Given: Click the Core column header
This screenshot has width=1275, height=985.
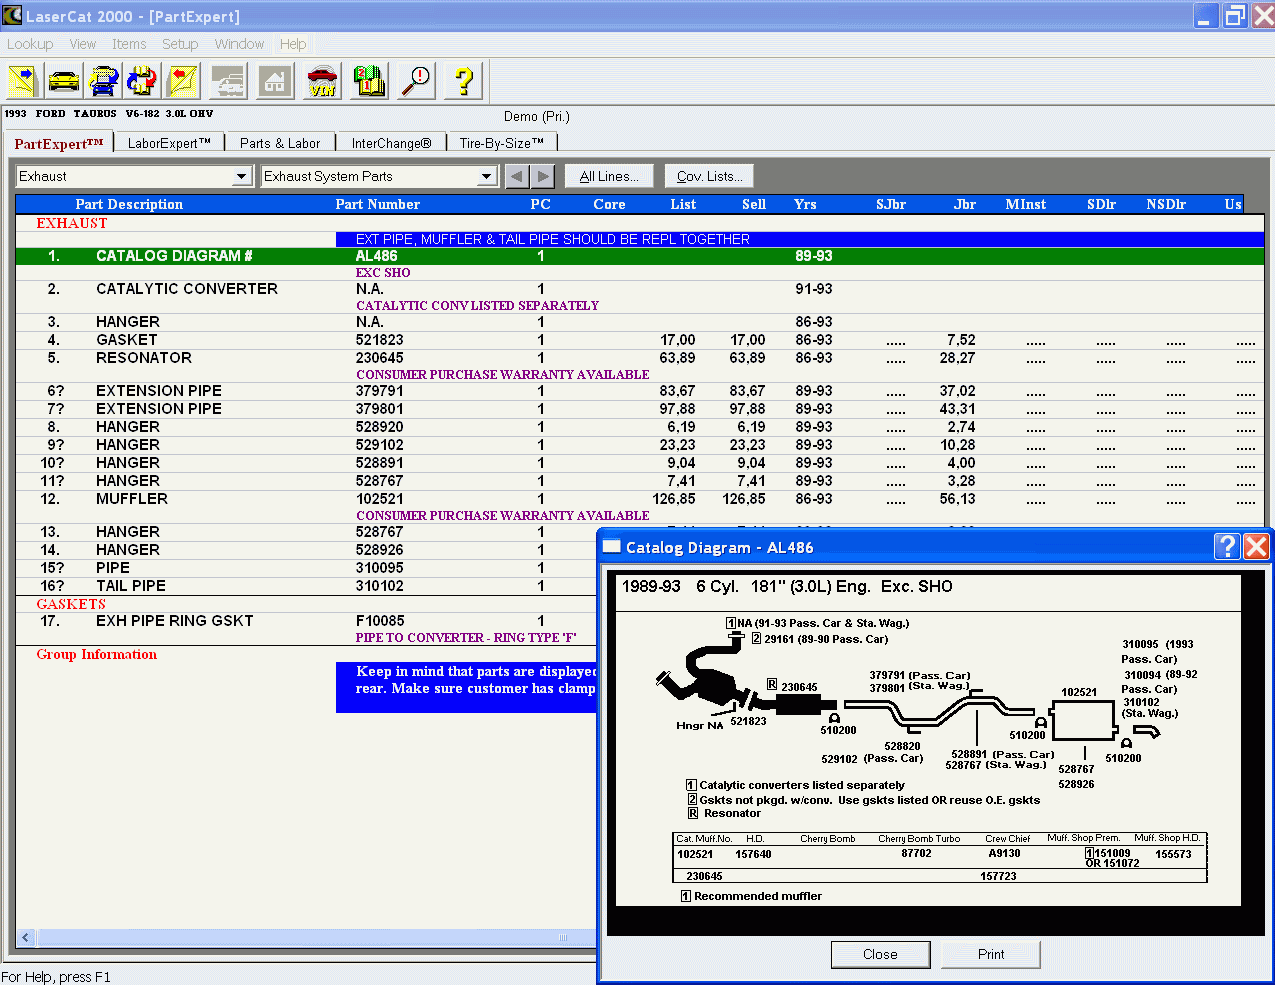Looking at the screenshot, I should (609, 204).
